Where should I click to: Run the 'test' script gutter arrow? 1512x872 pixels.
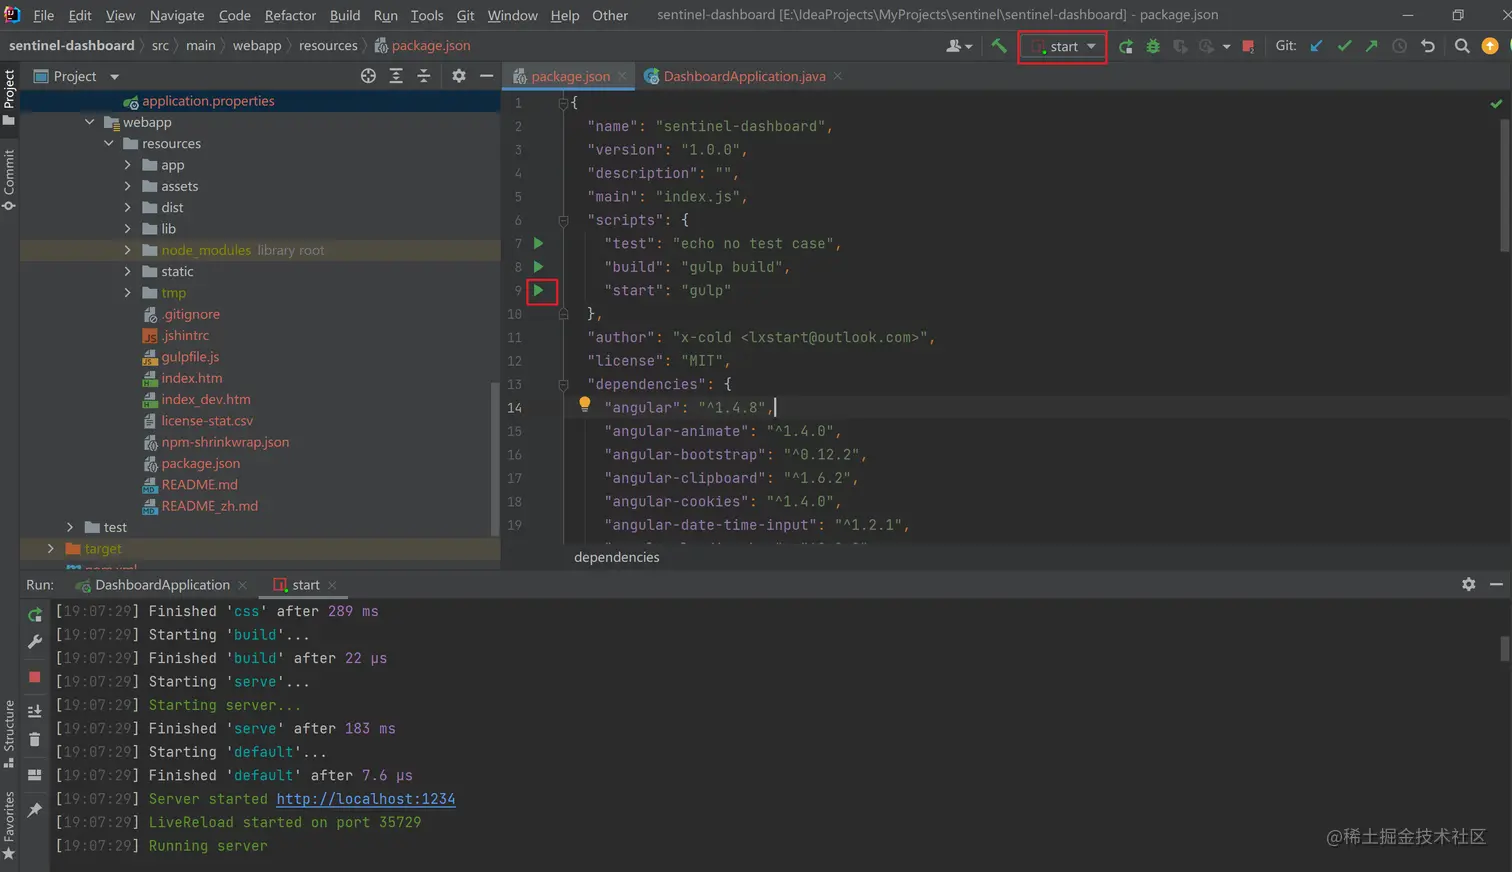(539, 243)
